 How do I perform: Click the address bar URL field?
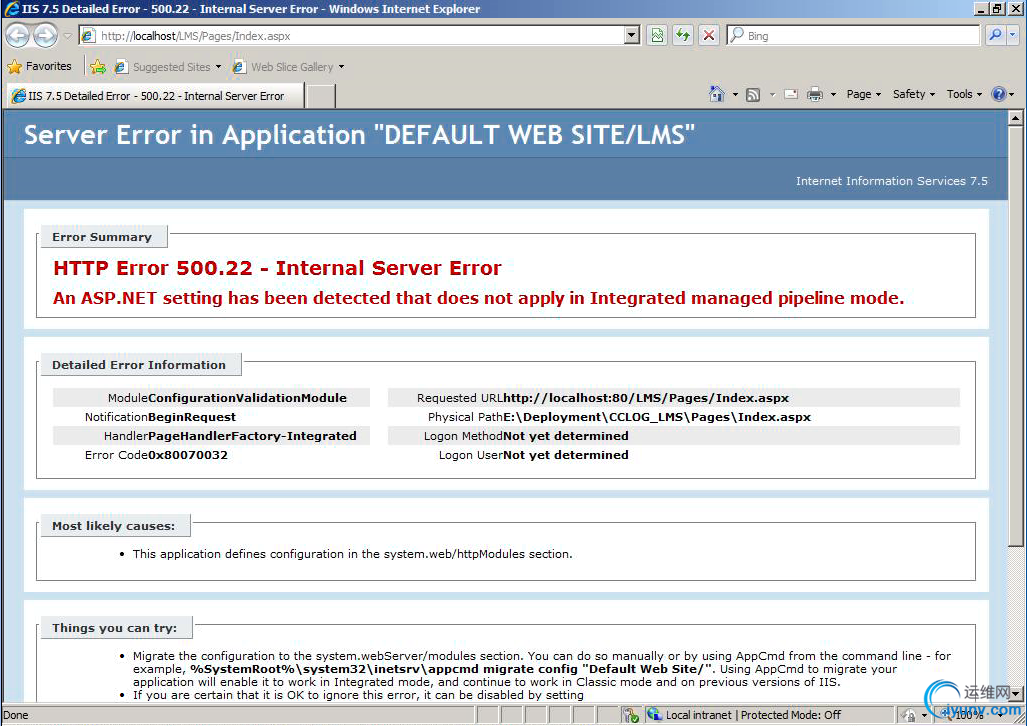(x=358, y=36)
